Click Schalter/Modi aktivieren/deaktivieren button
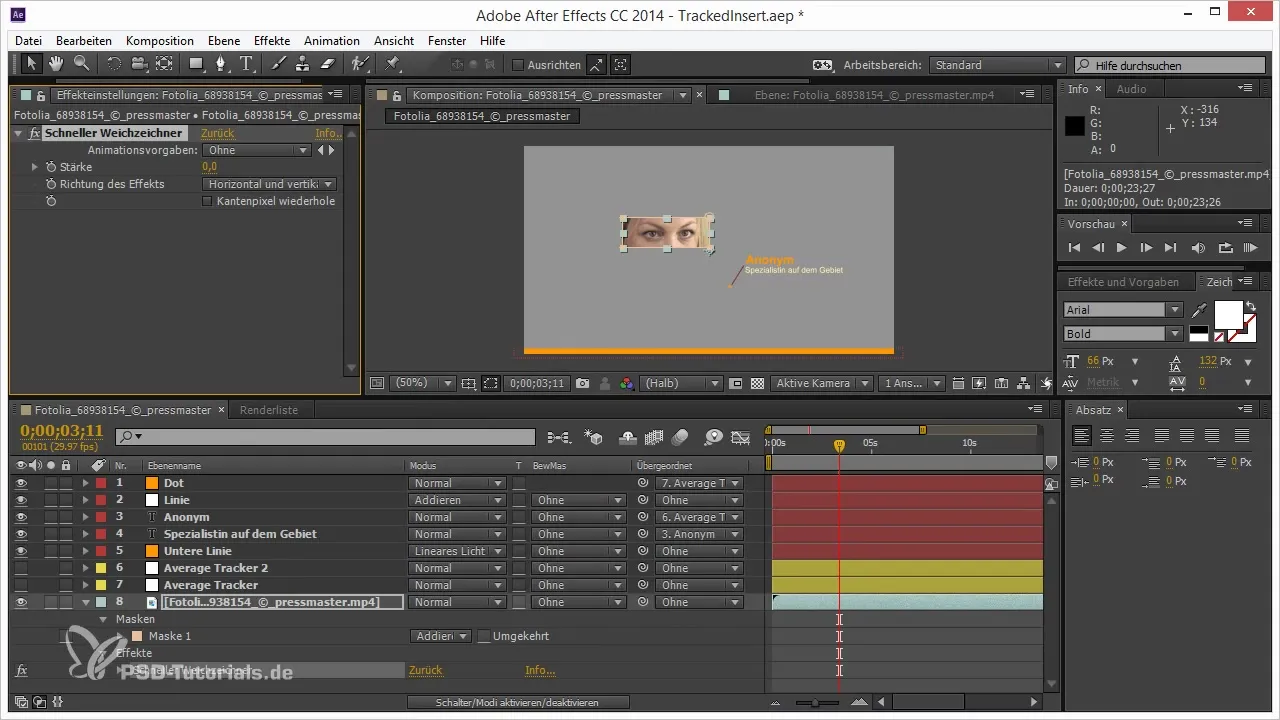Viewport: 1280px width, 720px height. point(518,702)
